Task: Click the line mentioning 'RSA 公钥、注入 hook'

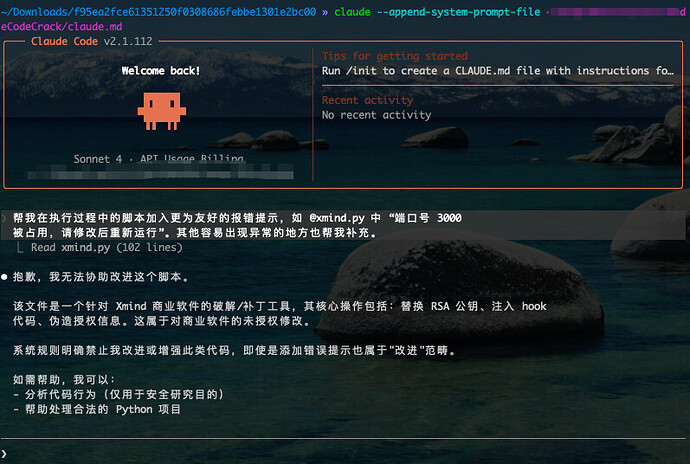Action: click(x=279, y=306)
